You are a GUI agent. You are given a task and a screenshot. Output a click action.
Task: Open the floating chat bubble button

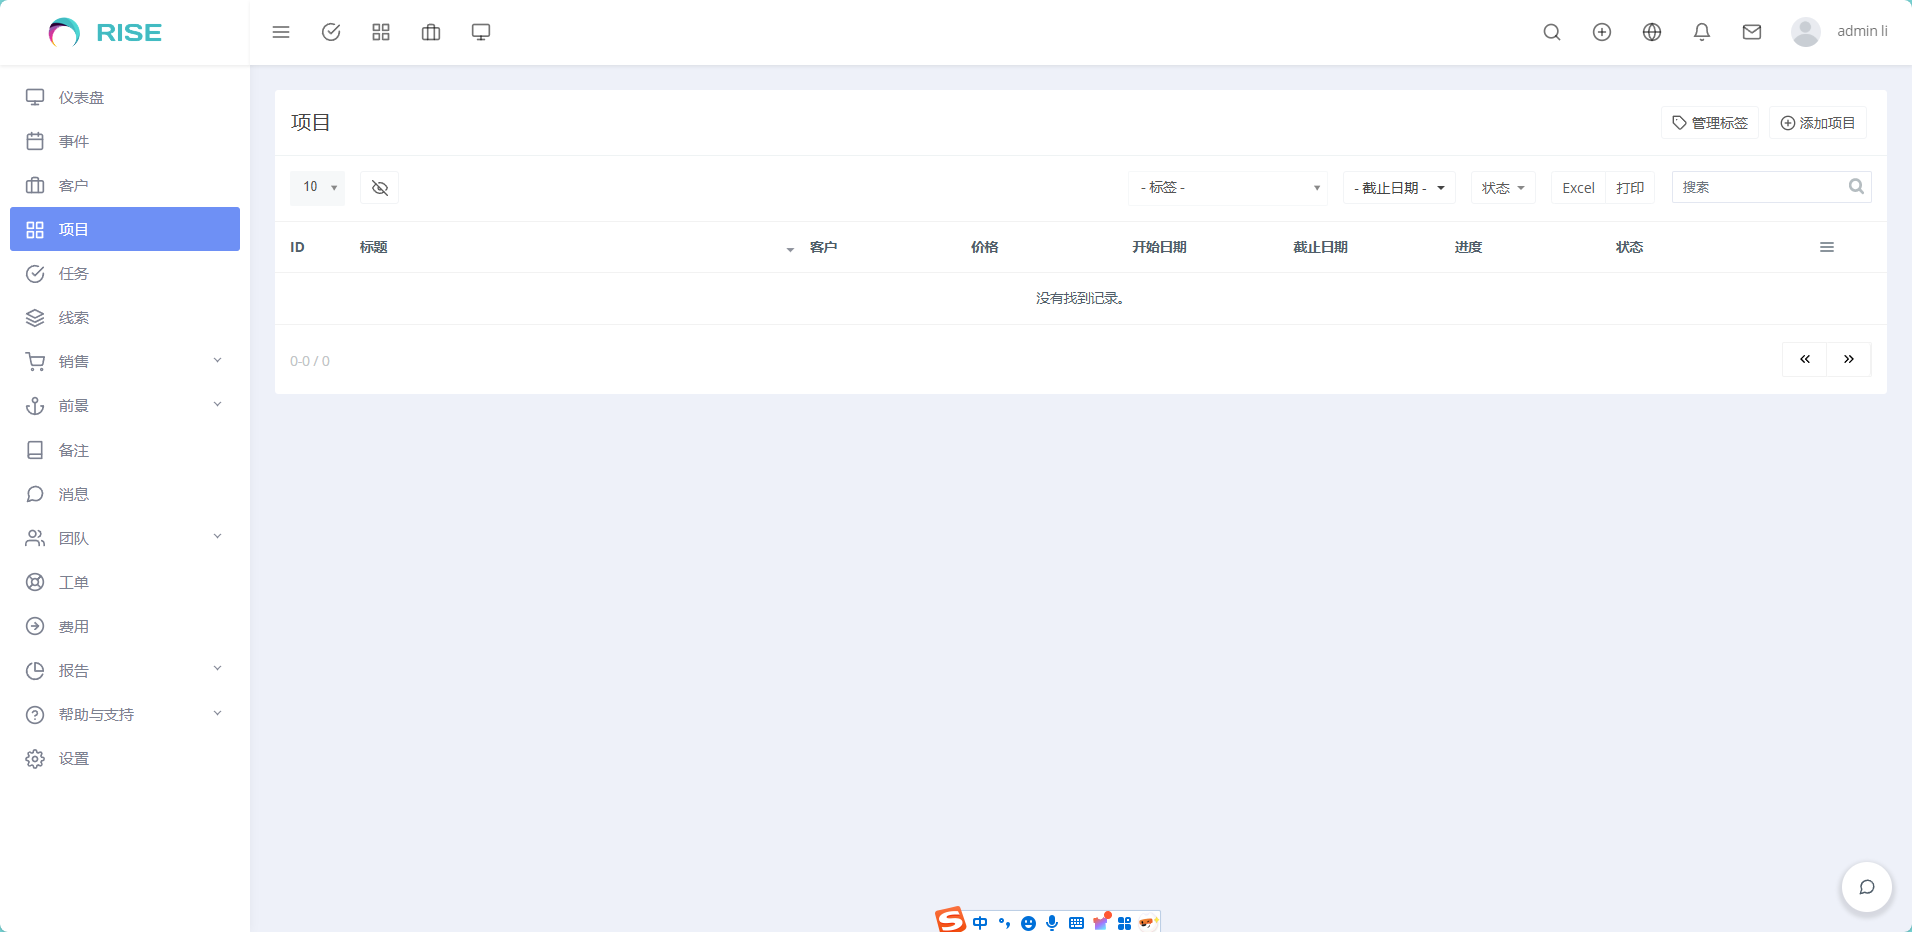point(1866,887)
